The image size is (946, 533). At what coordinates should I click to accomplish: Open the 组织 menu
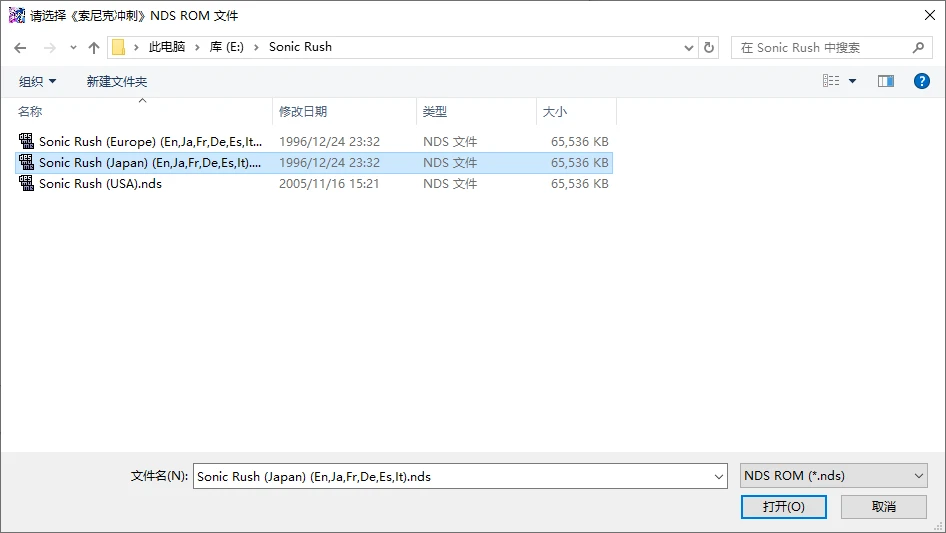tap(37, 81)
